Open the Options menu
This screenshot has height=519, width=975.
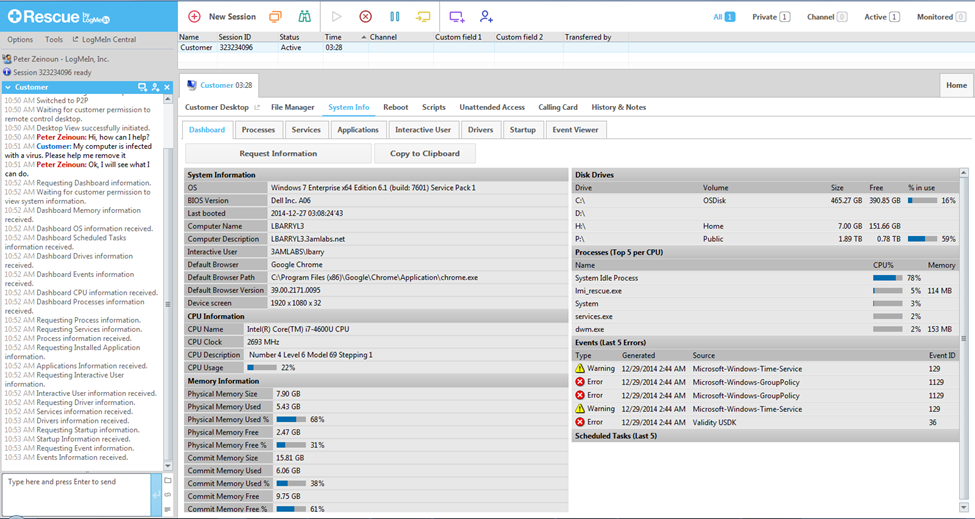[20, 39]
